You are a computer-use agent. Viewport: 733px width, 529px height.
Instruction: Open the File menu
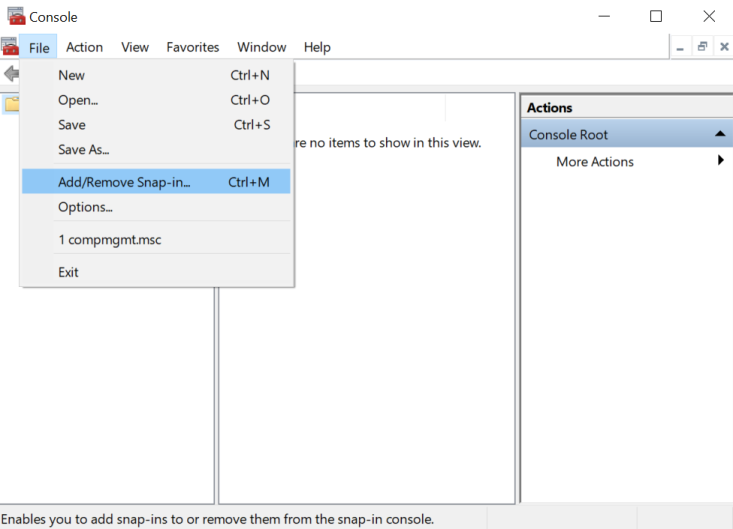tap(39, 48)
